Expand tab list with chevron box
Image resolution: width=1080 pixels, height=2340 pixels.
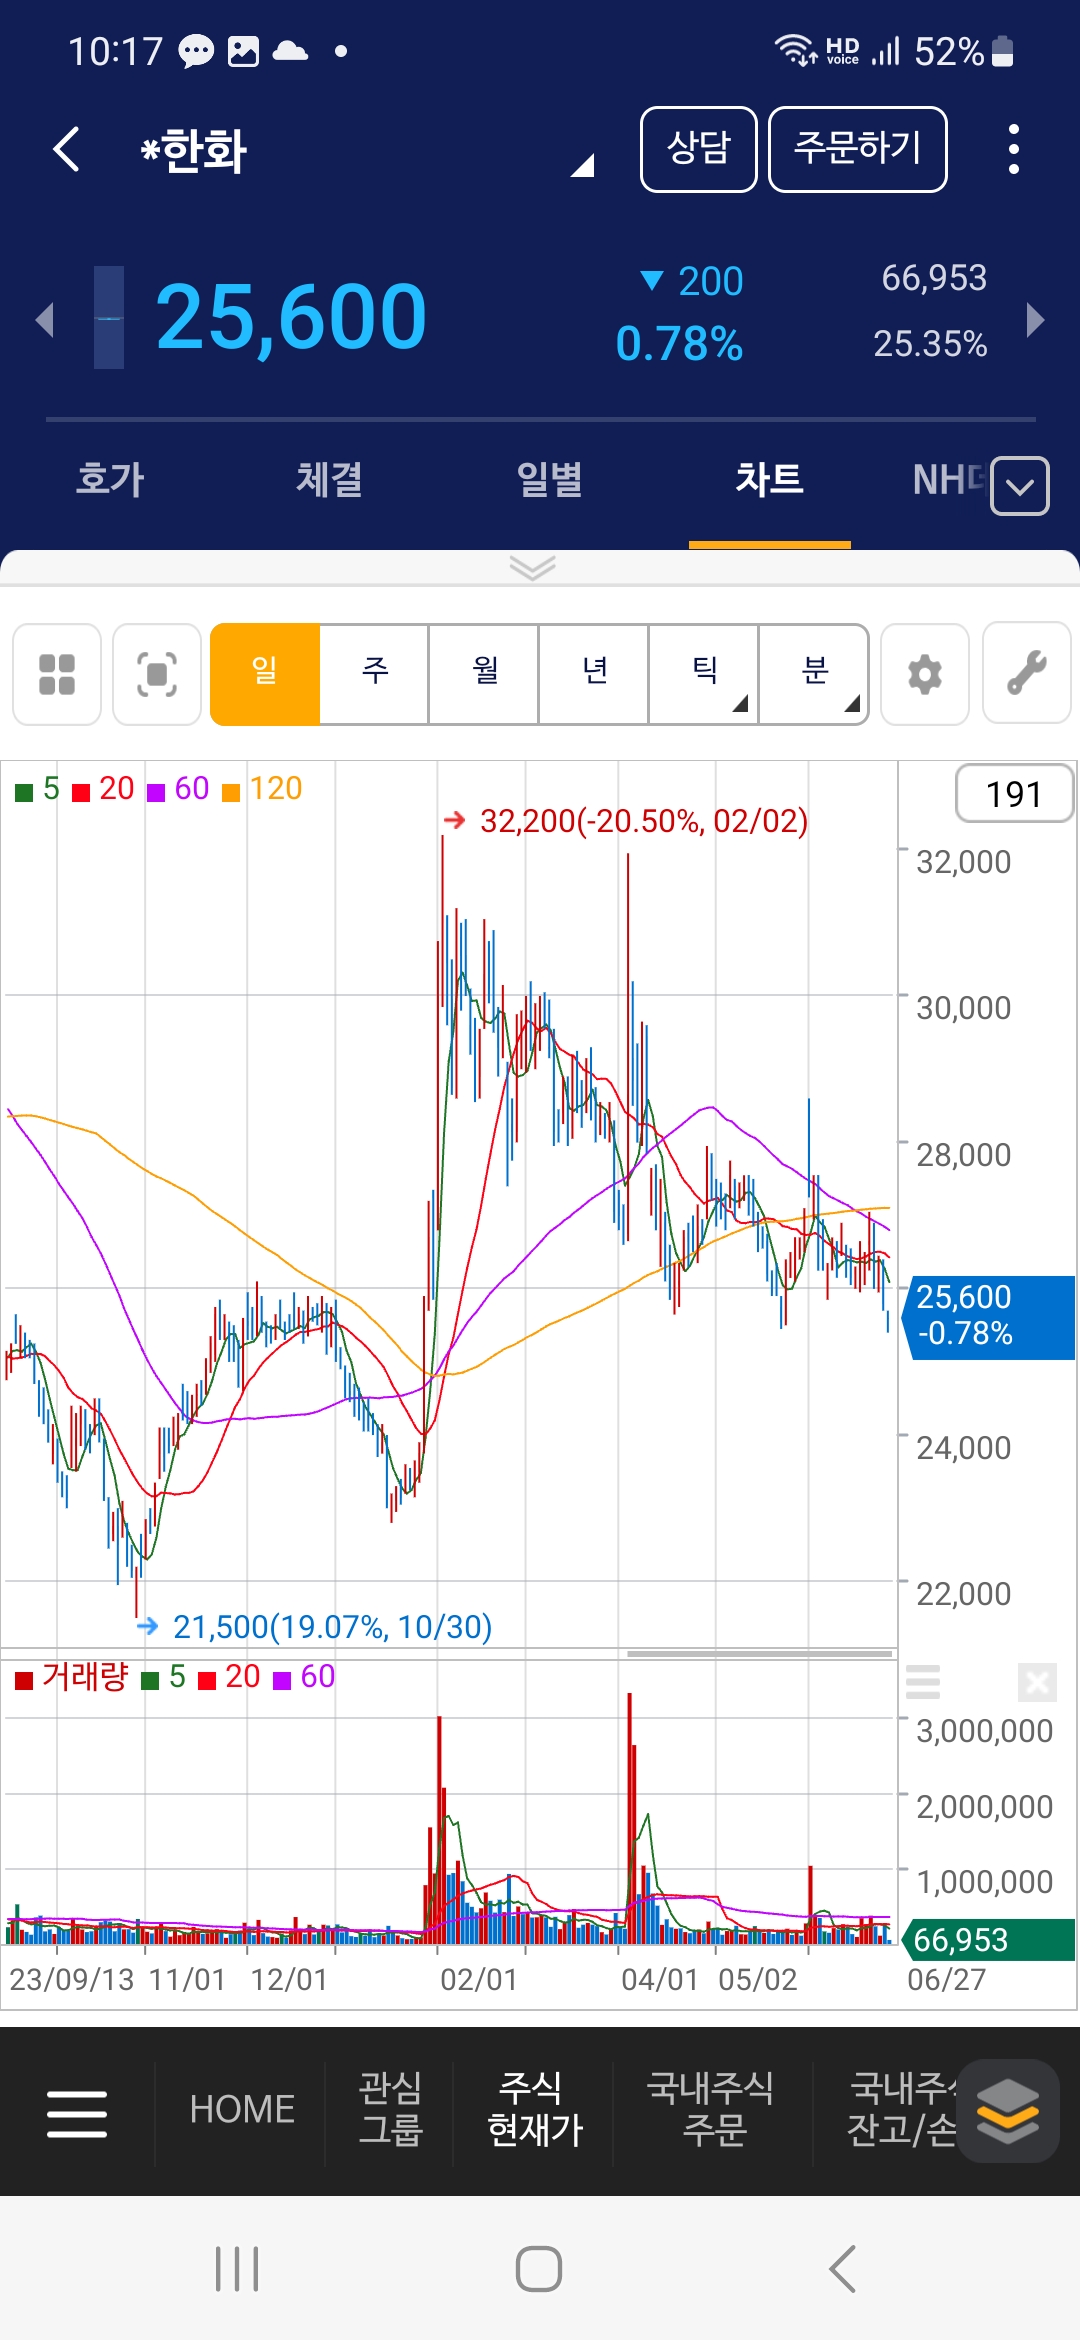click(1020, 486)
